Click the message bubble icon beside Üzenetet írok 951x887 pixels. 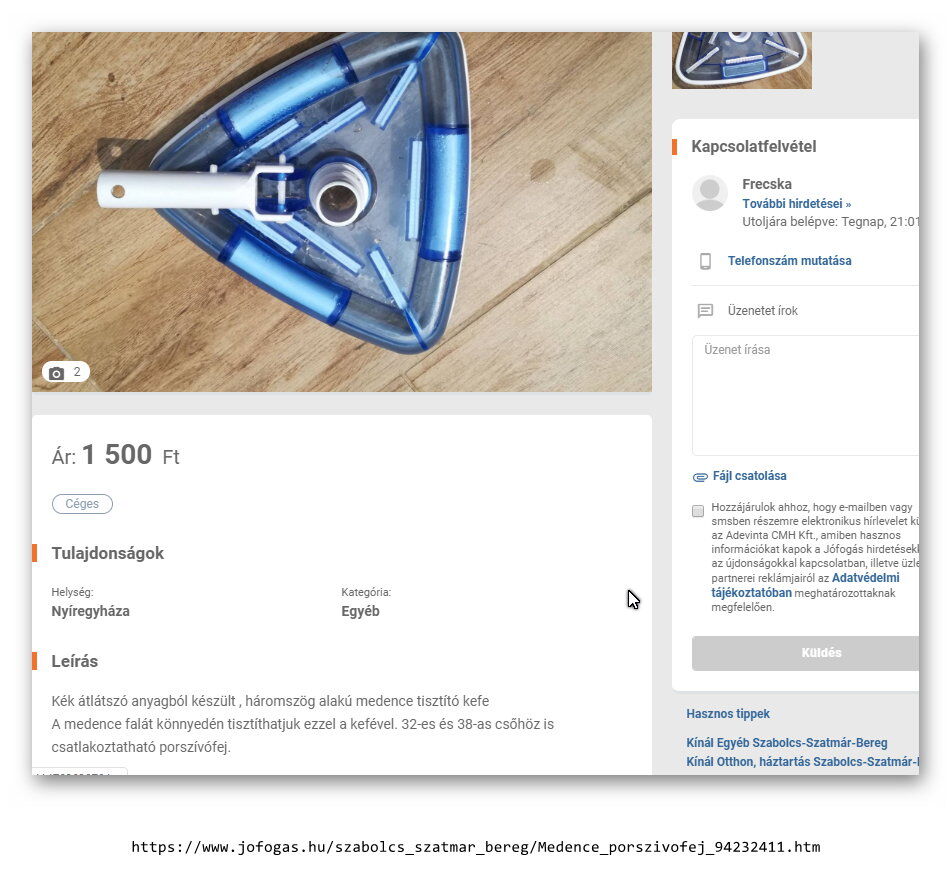(705, 311)
